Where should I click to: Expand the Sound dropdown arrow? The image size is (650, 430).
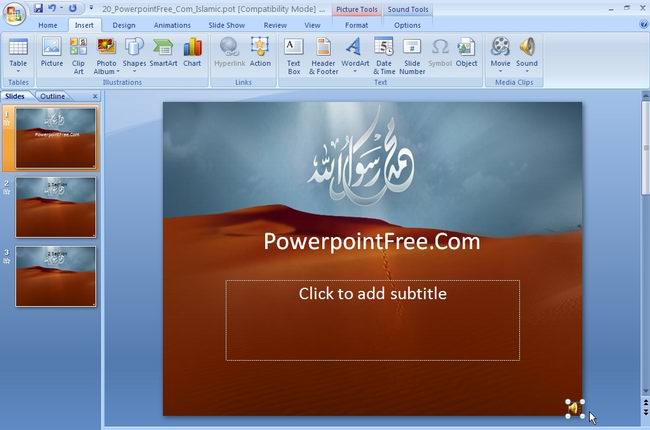[527, 71]
